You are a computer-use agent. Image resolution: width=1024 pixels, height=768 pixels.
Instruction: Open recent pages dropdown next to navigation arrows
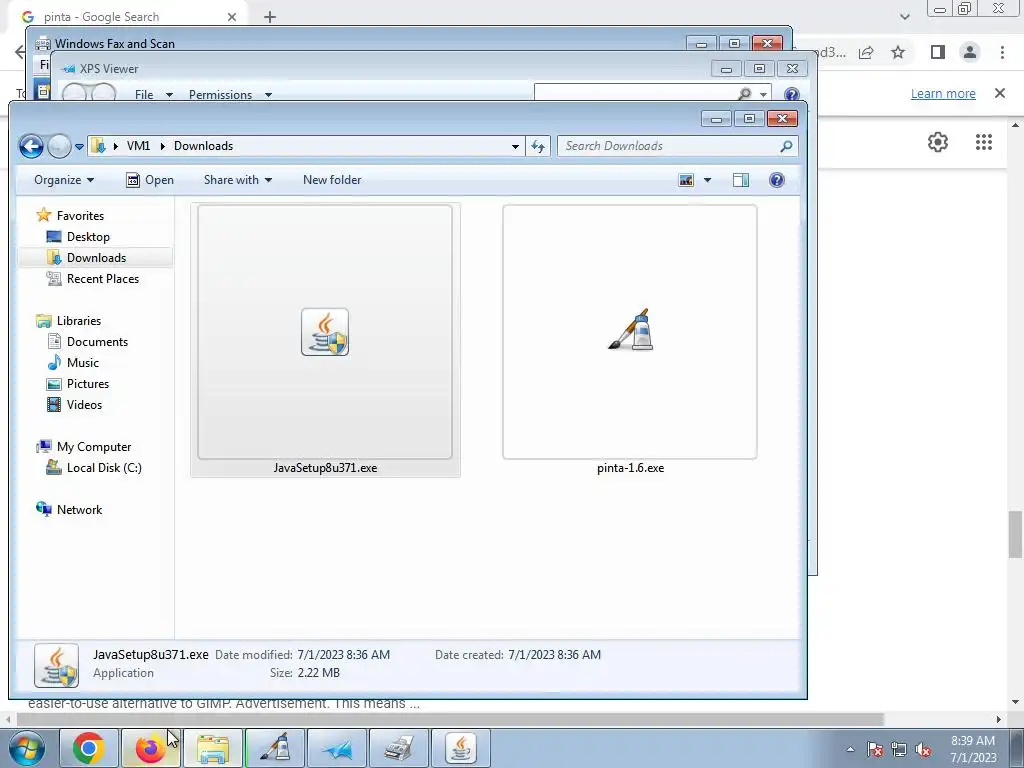pyautogui.click(x=79, y=147)
